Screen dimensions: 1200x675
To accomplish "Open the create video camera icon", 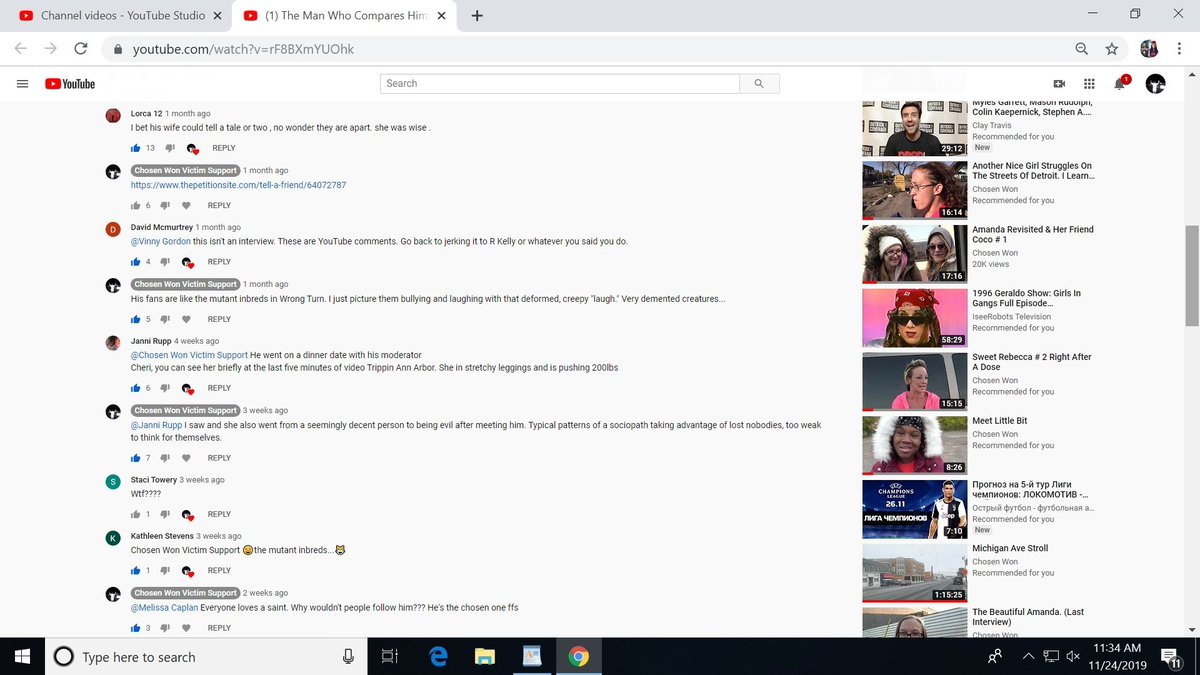I will point(1059,84).
